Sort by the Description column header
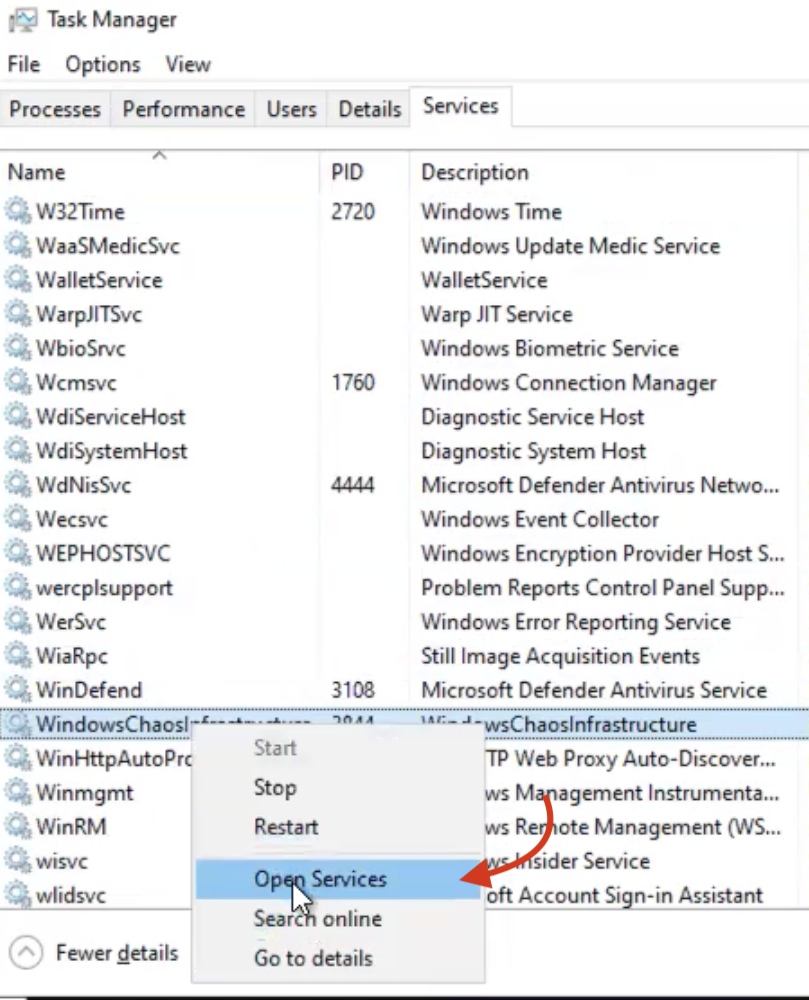The height and width of the screenshot is (1000, 809). (475, 172)
